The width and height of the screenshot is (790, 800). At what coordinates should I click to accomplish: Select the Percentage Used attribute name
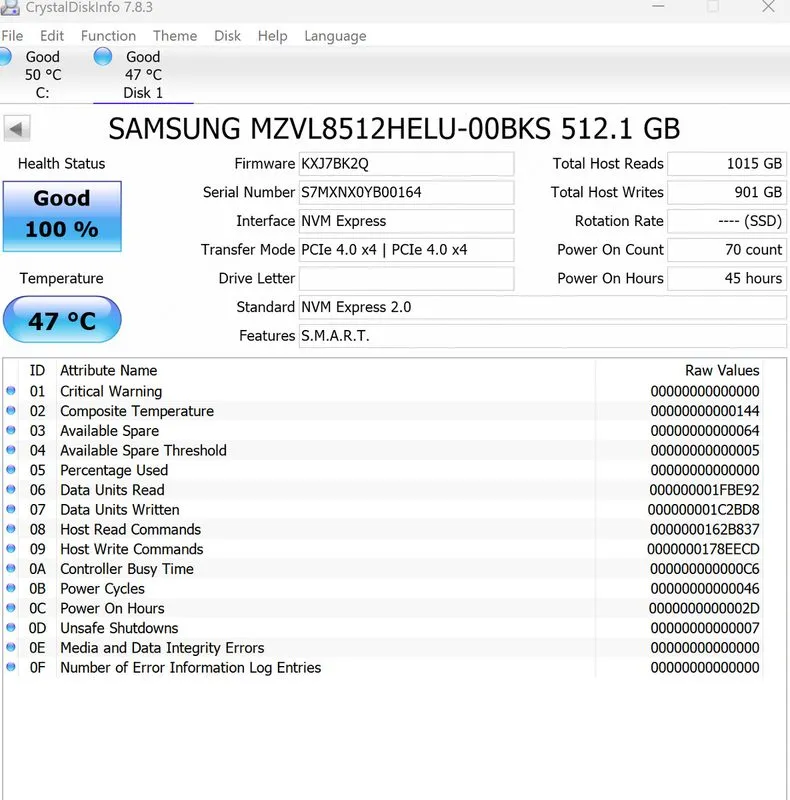pyautogui.click(x=114, y=470)
